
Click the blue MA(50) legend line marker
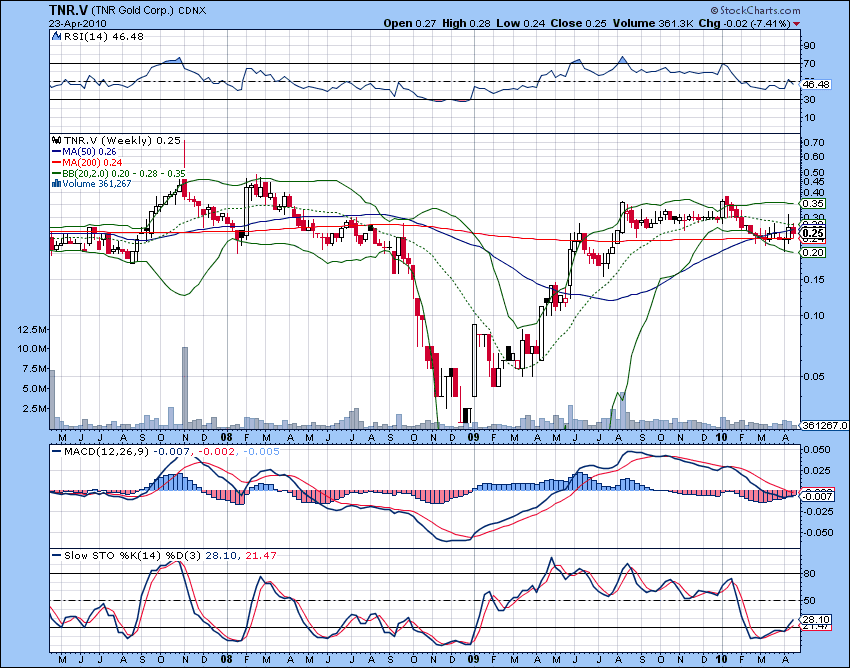(56, 152)
